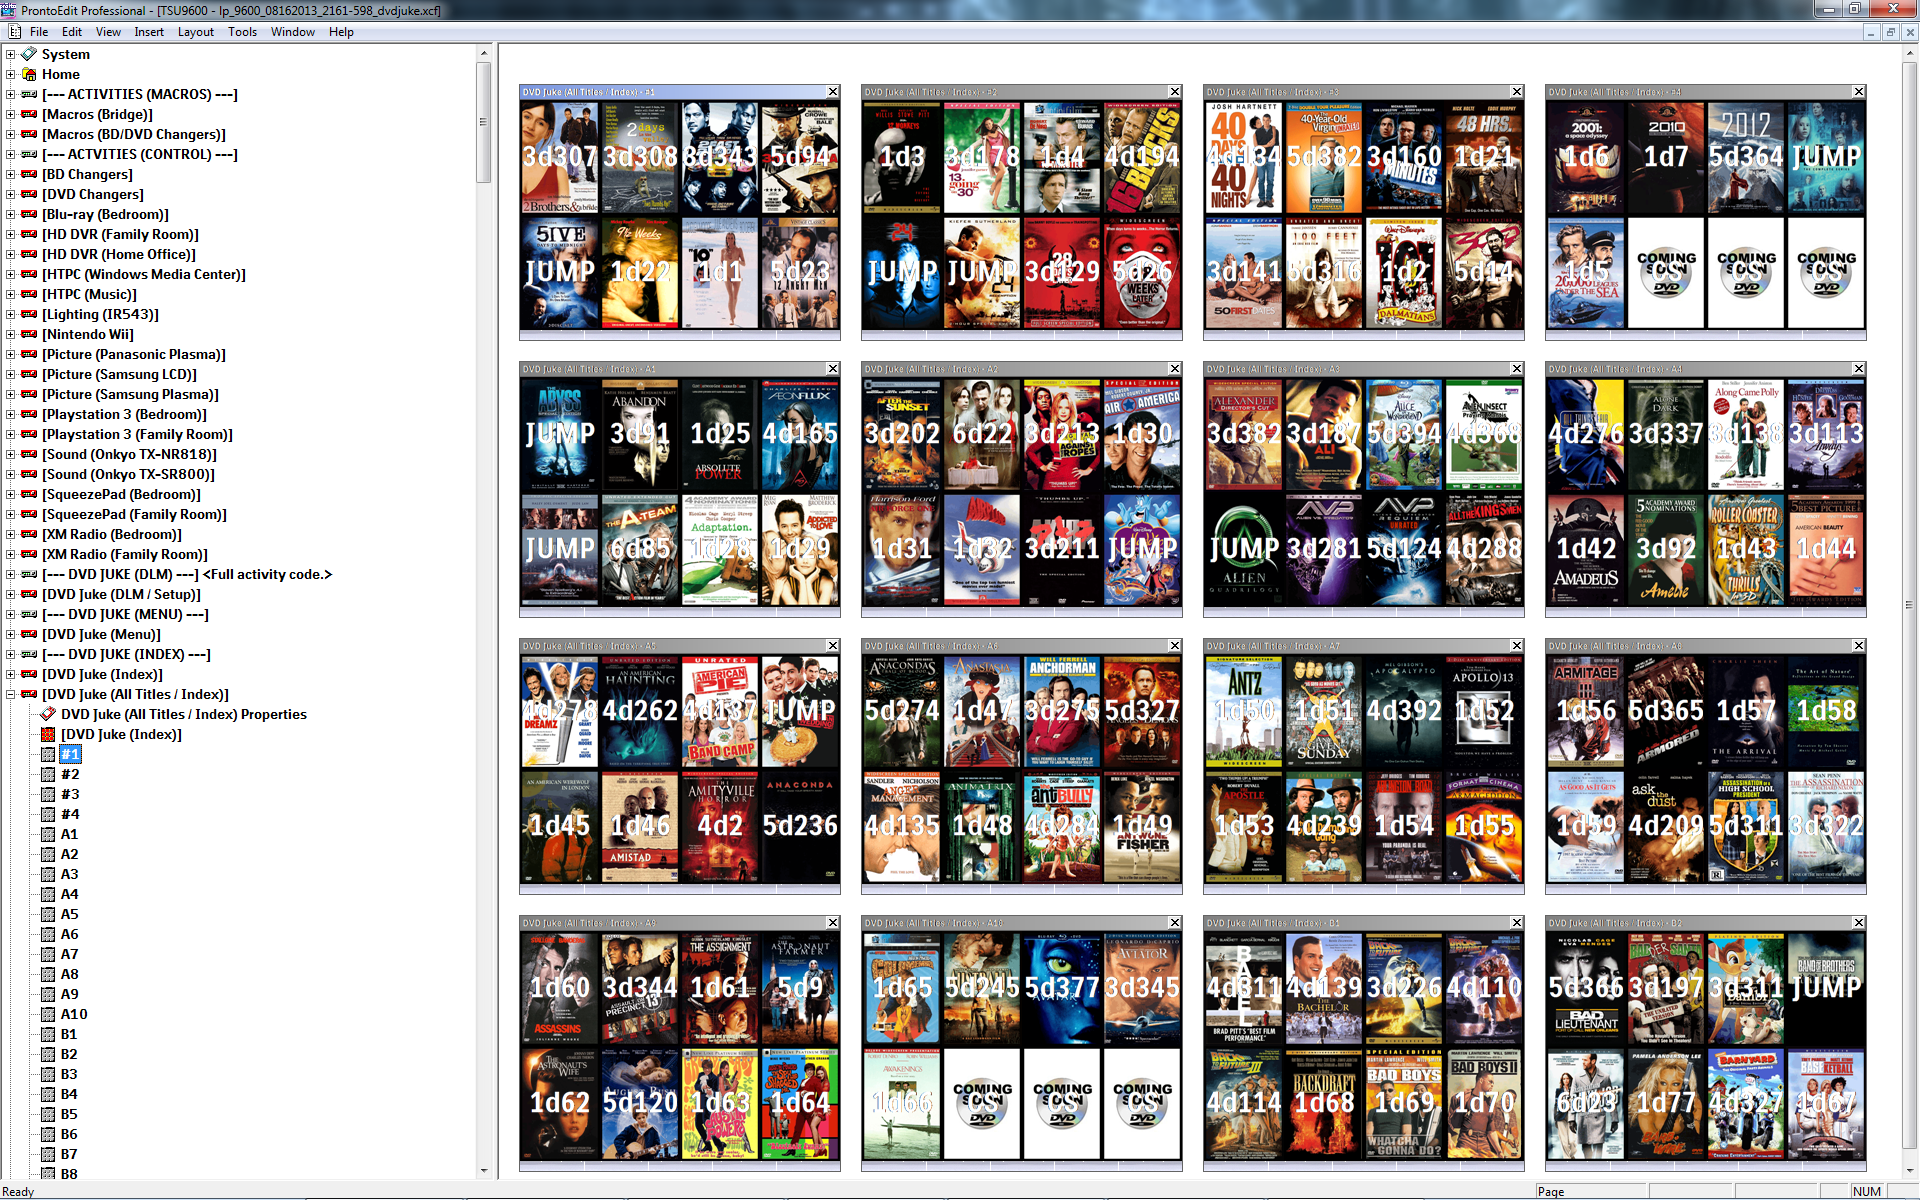Click the page icon beside #3

(48, 794)
